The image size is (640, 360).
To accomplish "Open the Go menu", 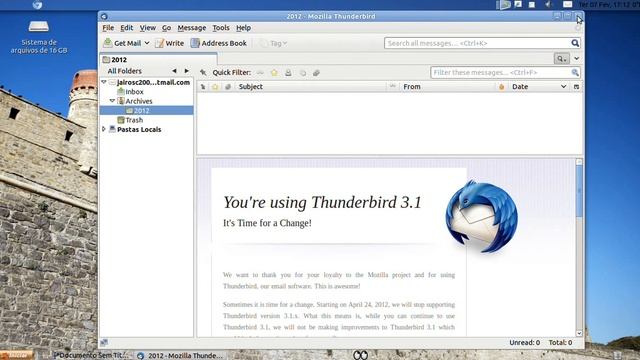I will (x=166, y=28).
